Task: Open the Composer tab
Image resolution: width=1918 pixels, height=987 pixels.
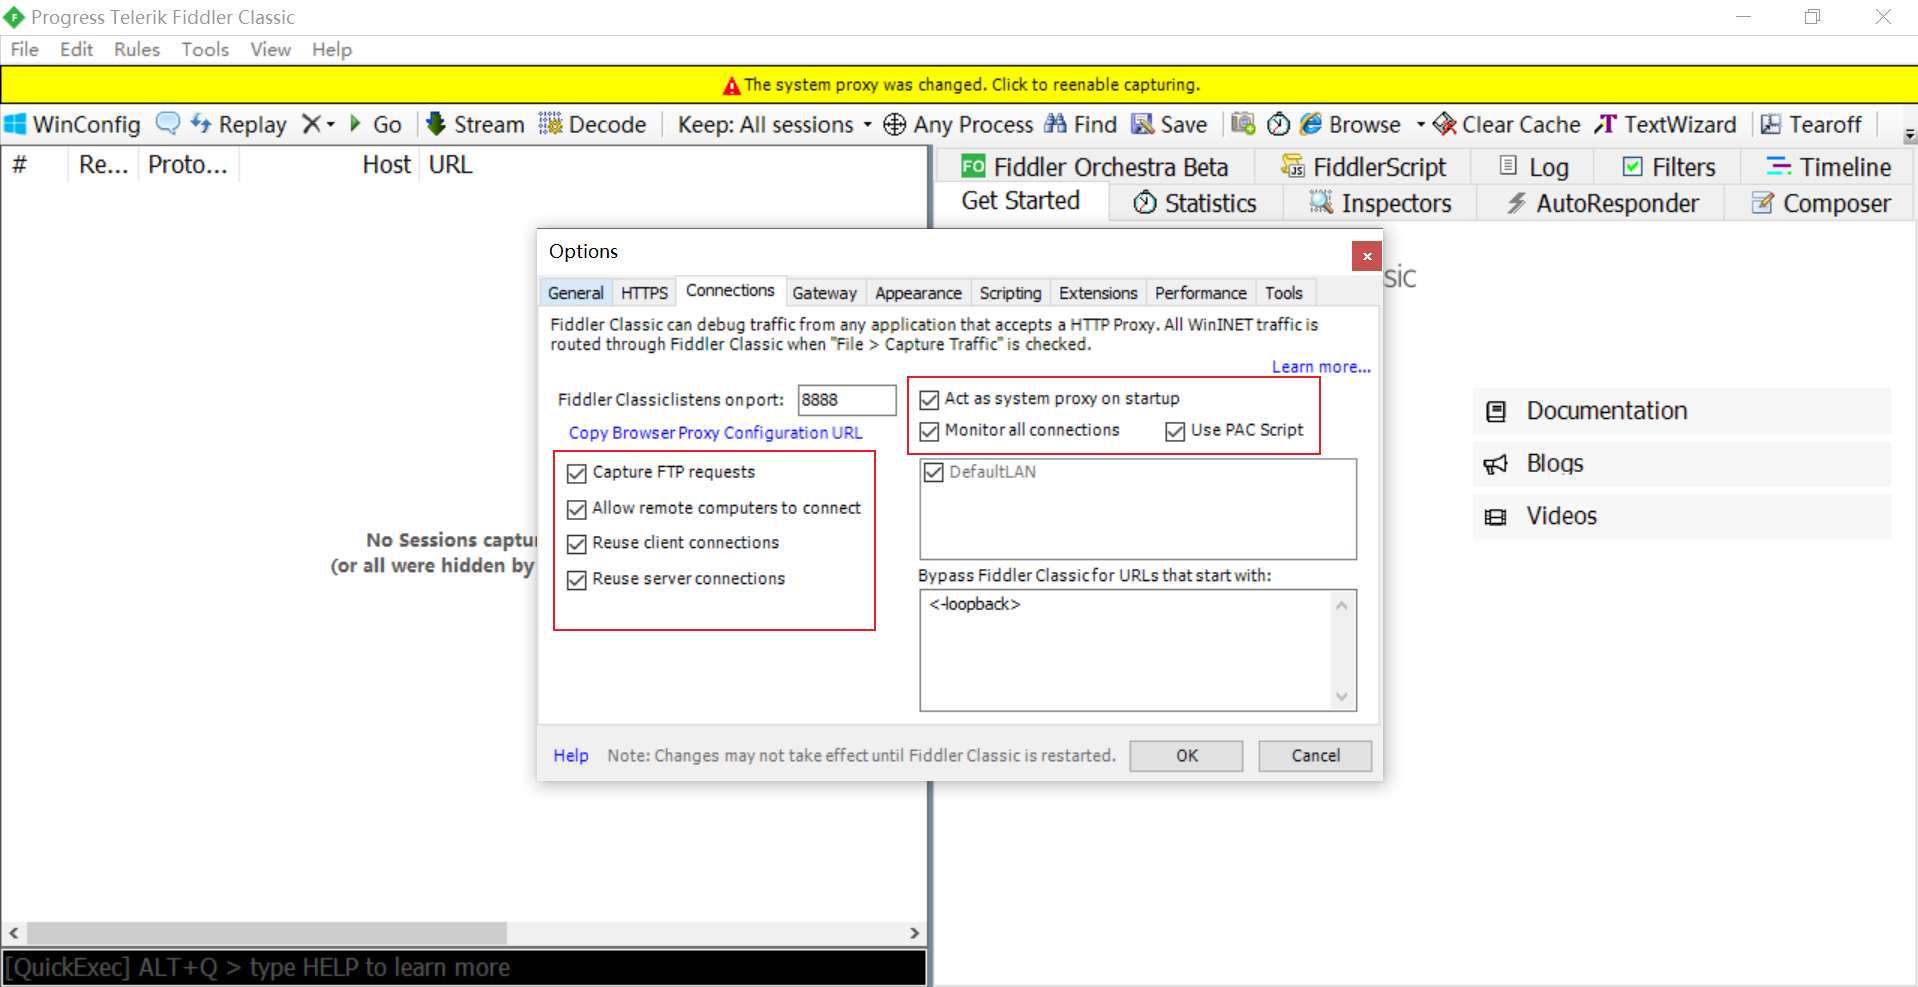Action: coord(1821,203)
